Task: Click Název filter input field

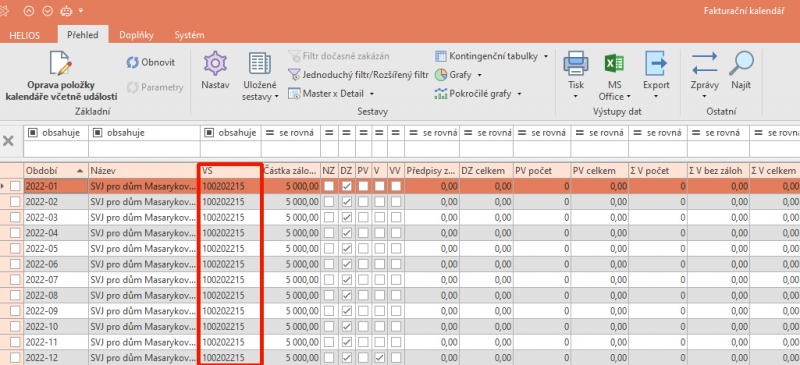Action: pos(144,149)
